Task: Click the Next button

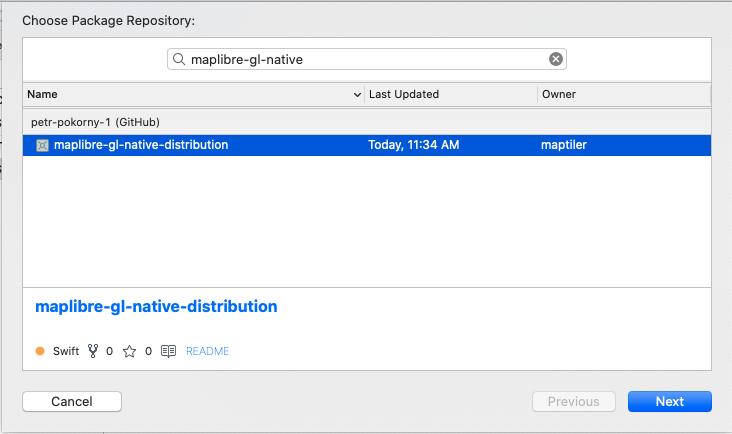Action: click(x=670, y=401)
